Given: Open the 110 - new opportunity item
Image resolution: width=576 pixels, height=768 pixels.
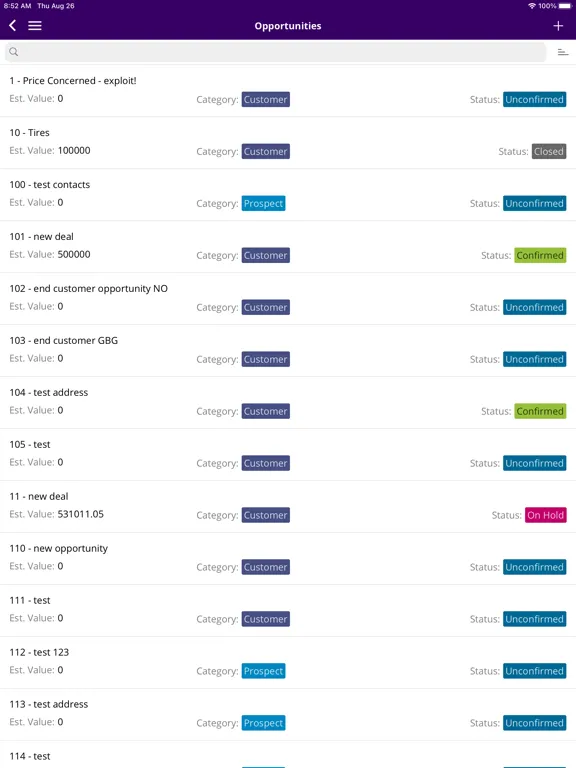Looking at the screenshot, I should pos(288,558).
